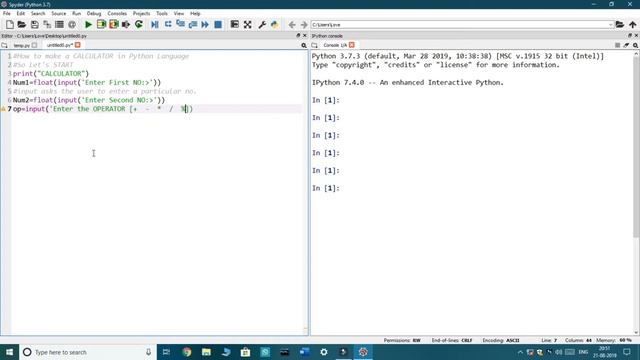
Task: Open the Help menu
Action: click(x=195, y=13)
